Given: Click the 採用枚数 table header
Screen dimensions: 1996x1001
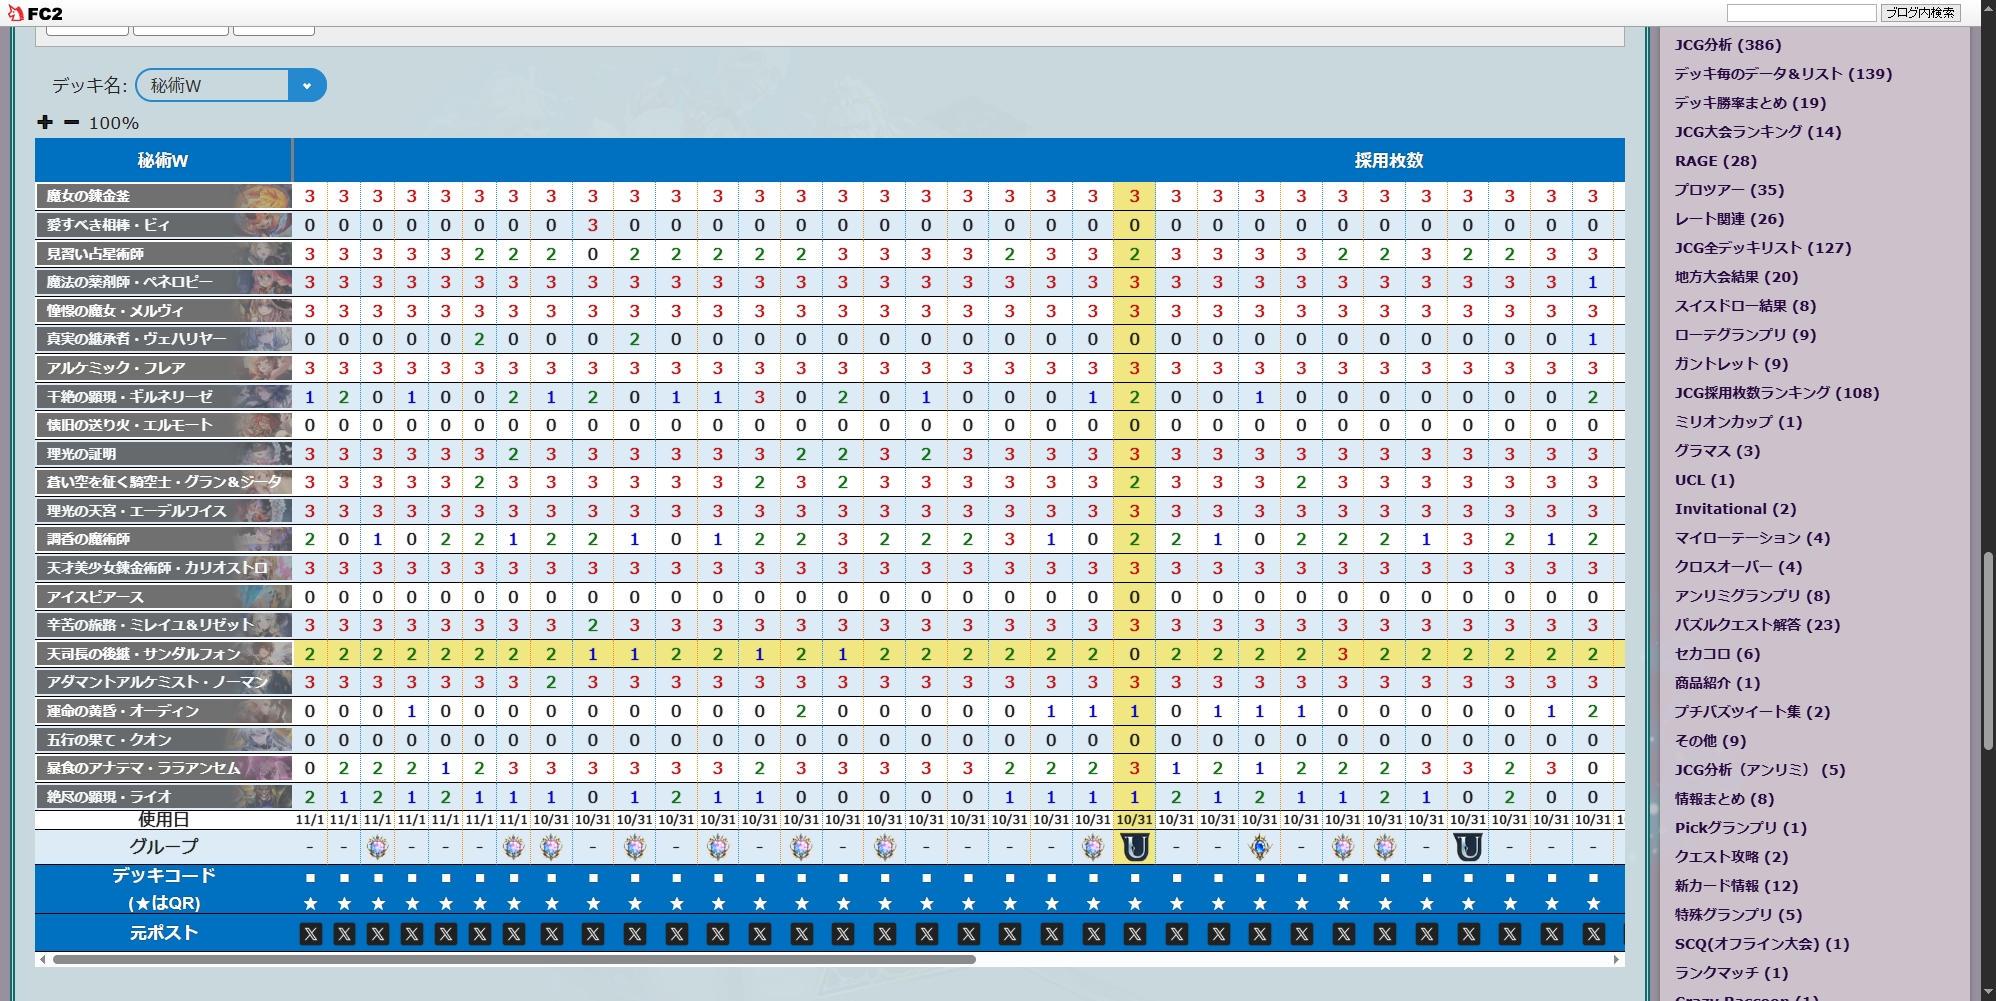Looking at the screenshot, I should [x=1388, y=160].
